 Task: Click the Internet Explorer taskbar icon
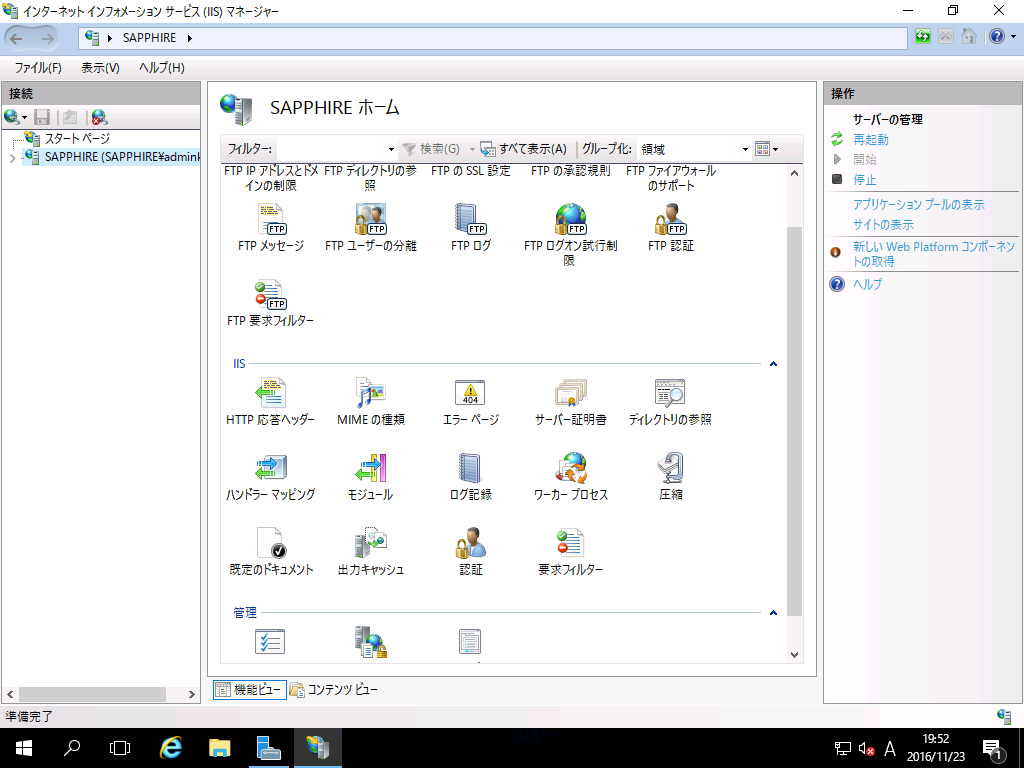pos(170,748)
